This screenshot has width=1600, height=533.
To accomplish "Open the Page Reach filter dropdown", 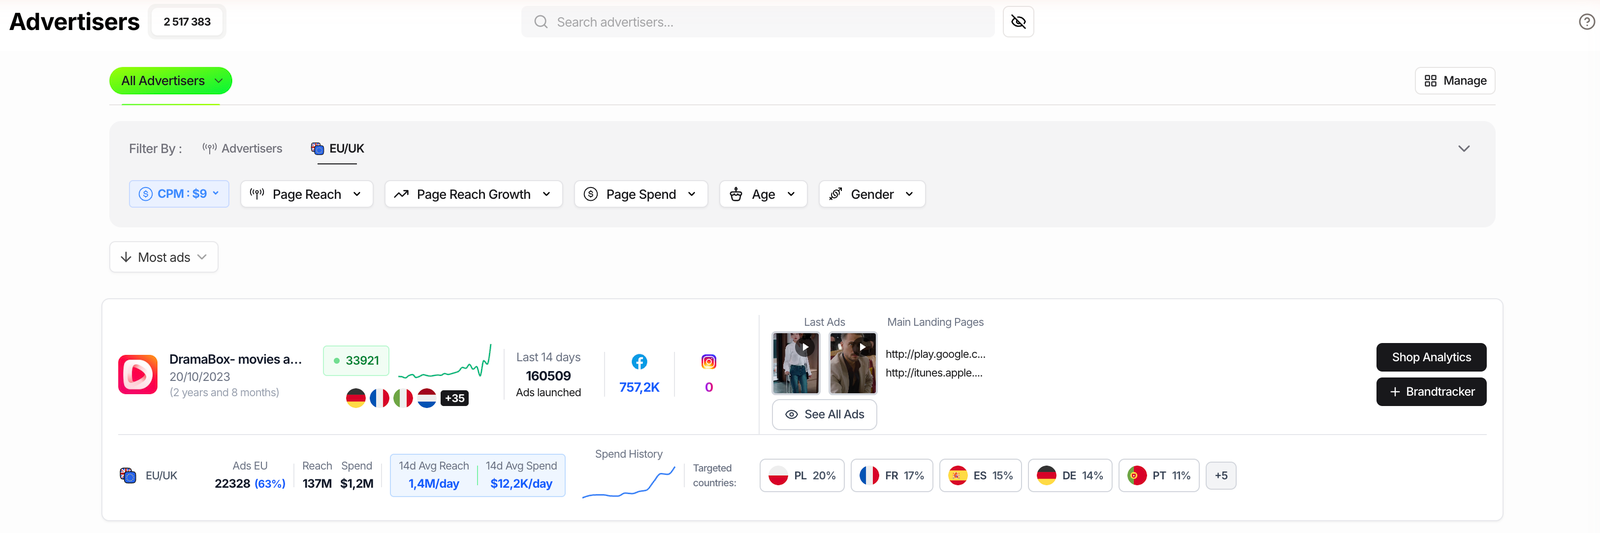I will click(307, 194).
